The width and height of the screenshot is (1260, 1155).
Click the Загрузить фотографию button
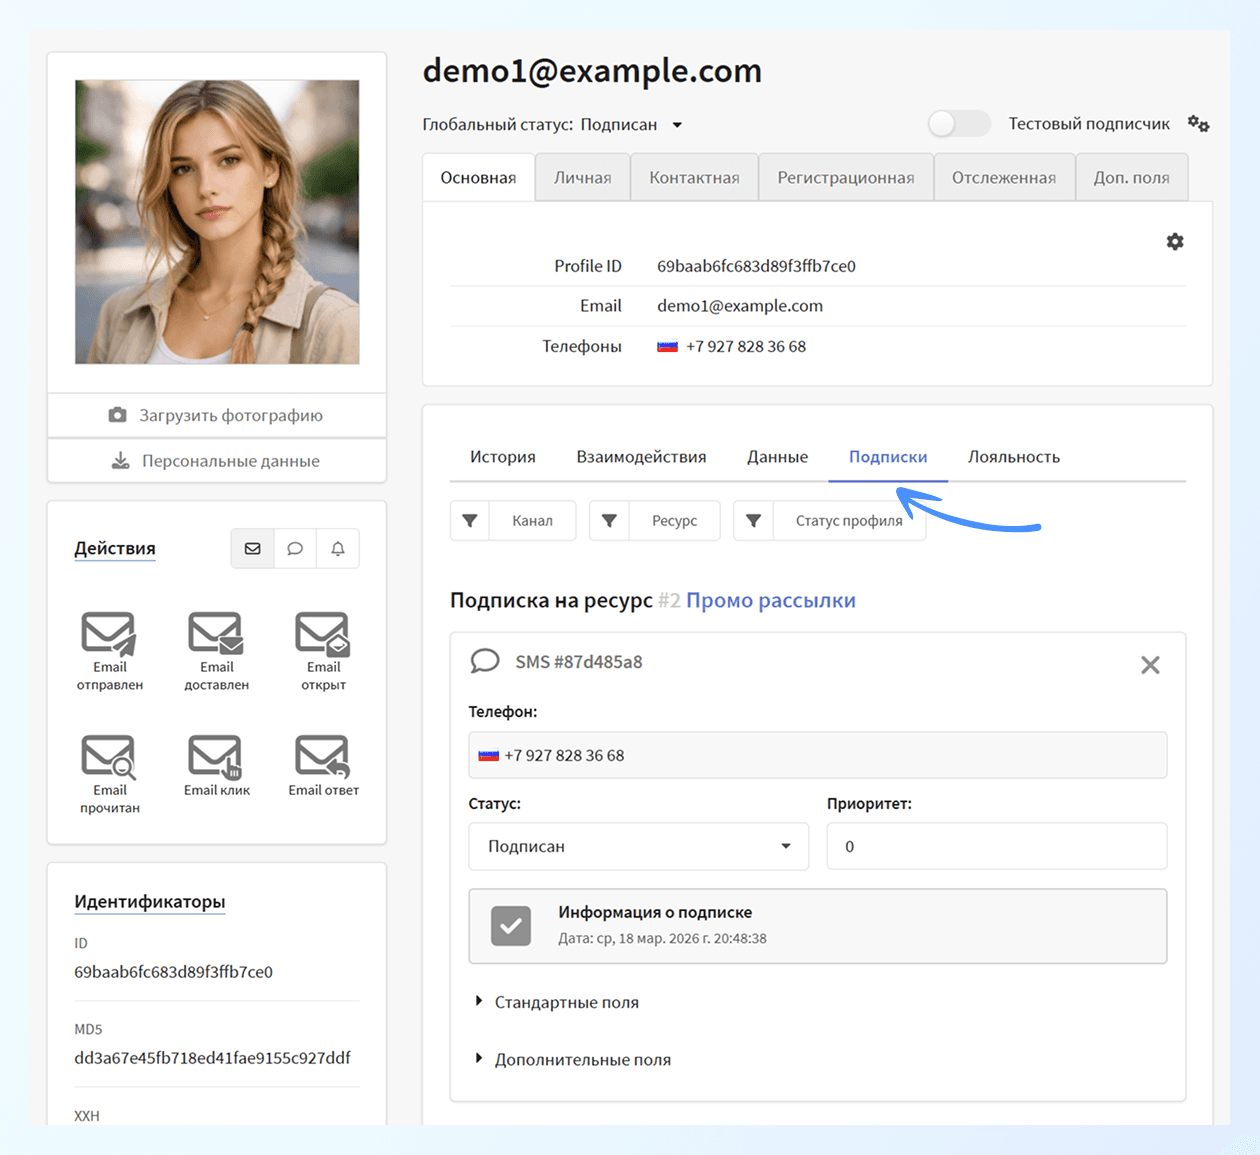(217, 415)
